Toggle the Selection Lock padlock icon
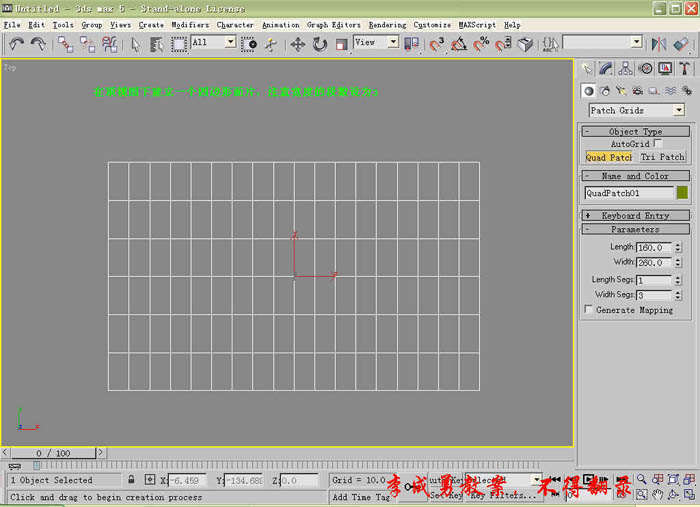 tap(131, 480)
